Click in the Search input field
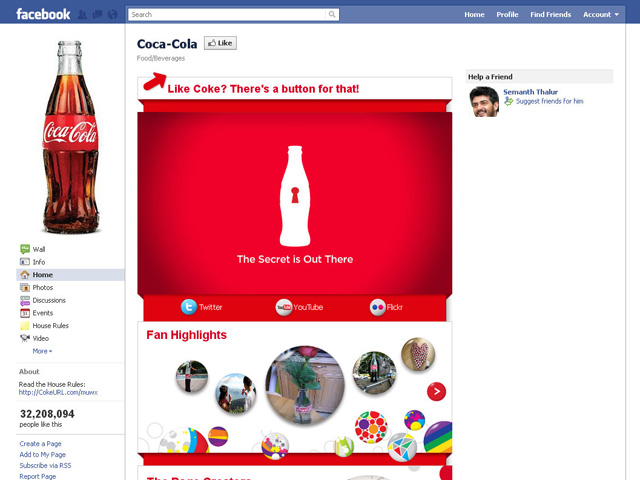The height and width of the screenshot is (480, 640). pos(227,15)
